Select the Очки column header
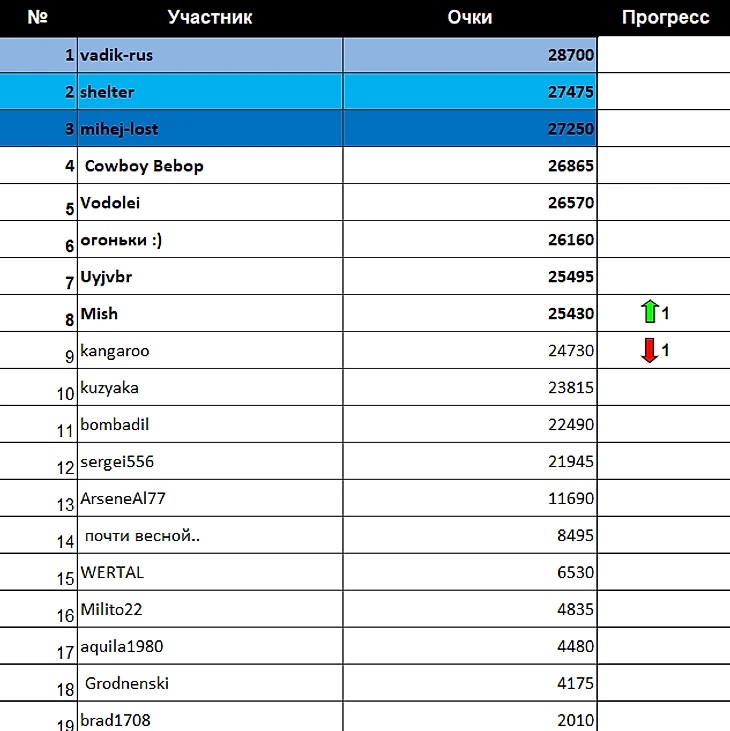 (470, 18)
